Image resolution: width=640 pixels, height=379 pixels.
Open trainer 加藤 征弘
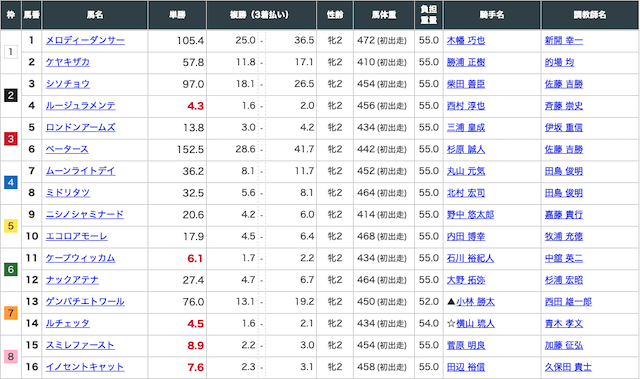coord(564,345)
